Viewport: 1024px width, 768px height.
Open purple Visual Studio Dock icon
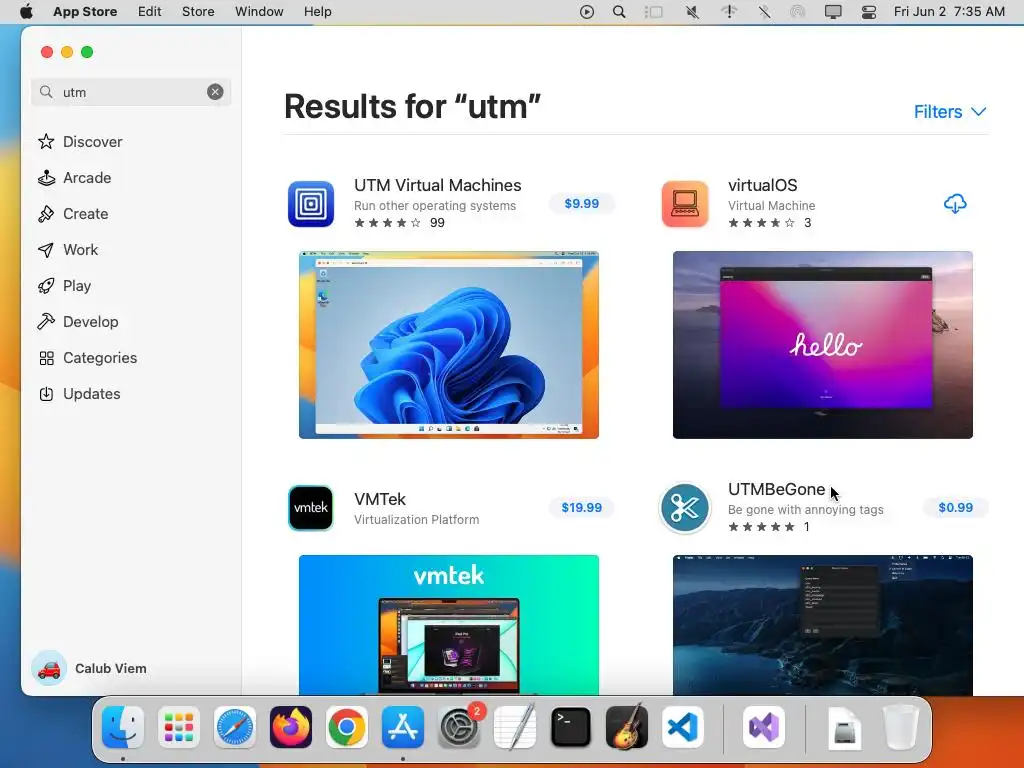click(x=764, y=727)
